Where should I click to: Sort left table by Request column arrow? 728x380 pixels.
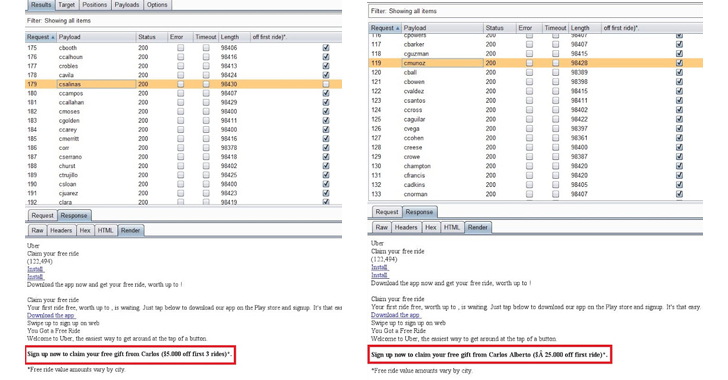pyautogui.click(x=53, y=37)
